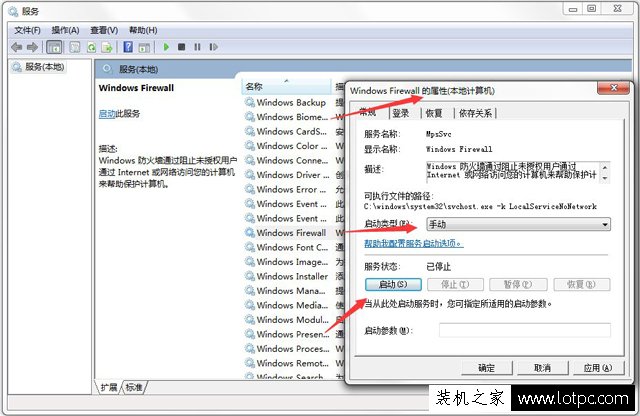Viewport: 640px width, 416px height.
Task: Select Windows Installer service row
Action: (291, 276)
